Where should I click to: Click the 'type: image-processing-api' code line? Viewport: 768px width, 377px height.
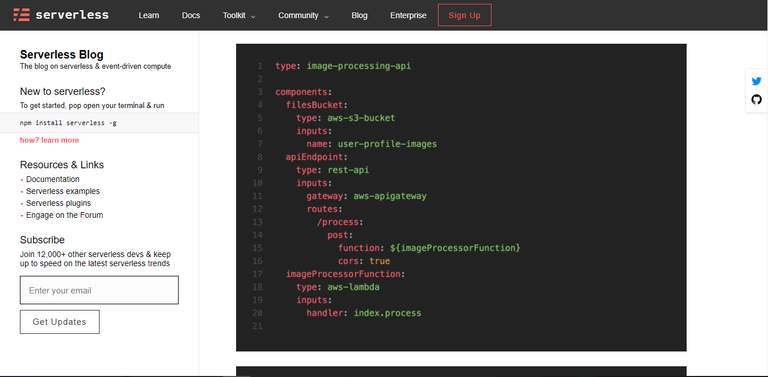tap(343, 66)
